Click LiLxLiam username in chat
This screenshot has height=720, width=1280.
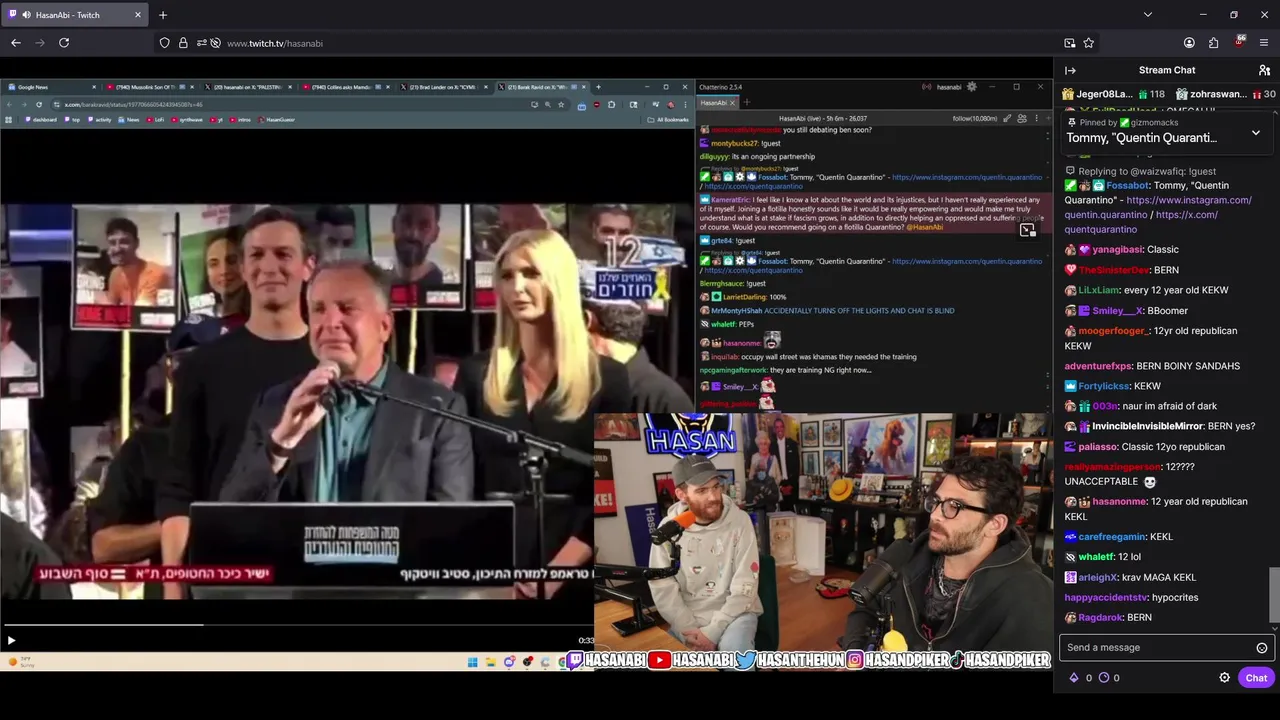click(1098, 290)
